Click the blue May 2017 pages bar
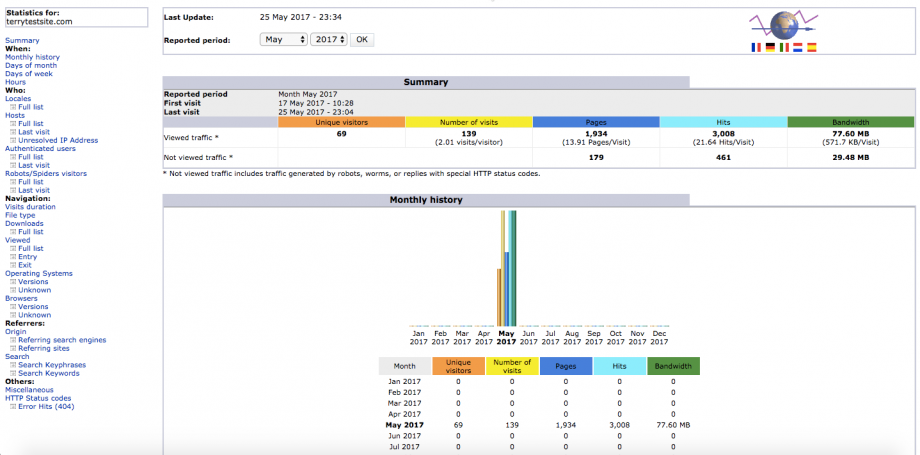920x455 pixels. click(507, 289)
